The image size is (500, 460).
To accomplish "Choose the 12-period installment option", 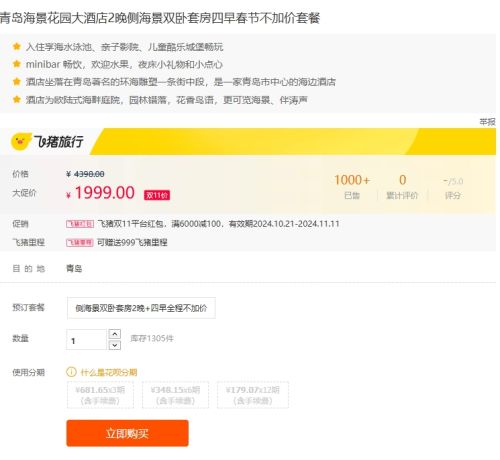I will pyautogui.click(x=253, y=395).
